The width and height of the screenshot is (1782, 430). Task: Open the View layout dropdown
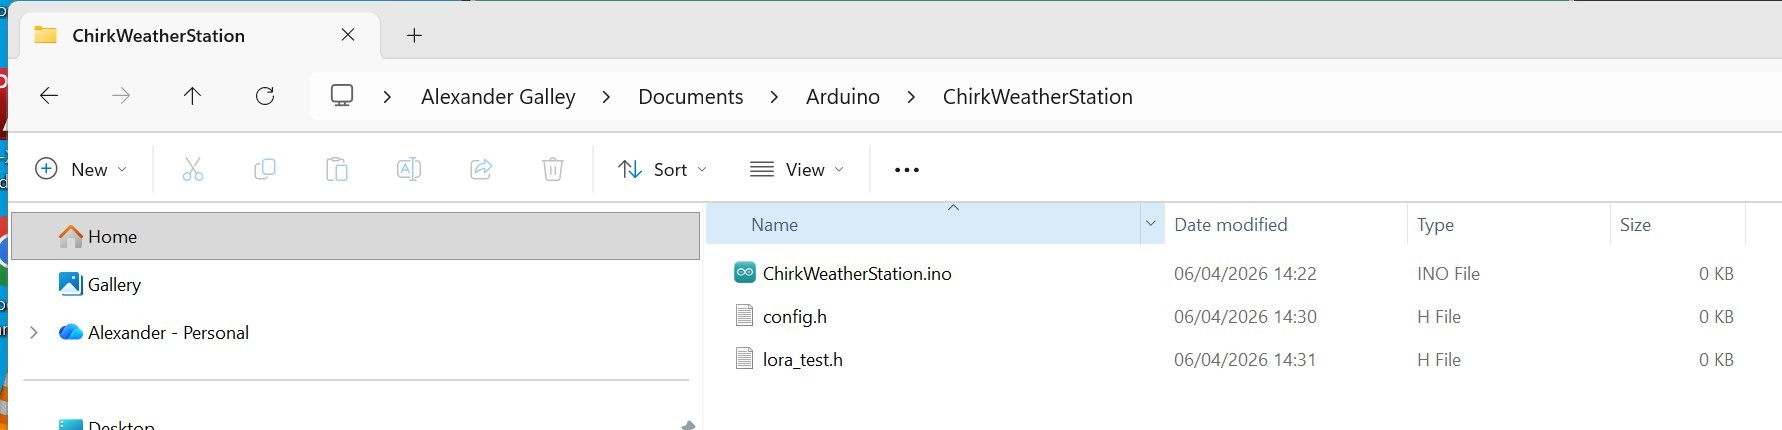click(x=797, y=170)
